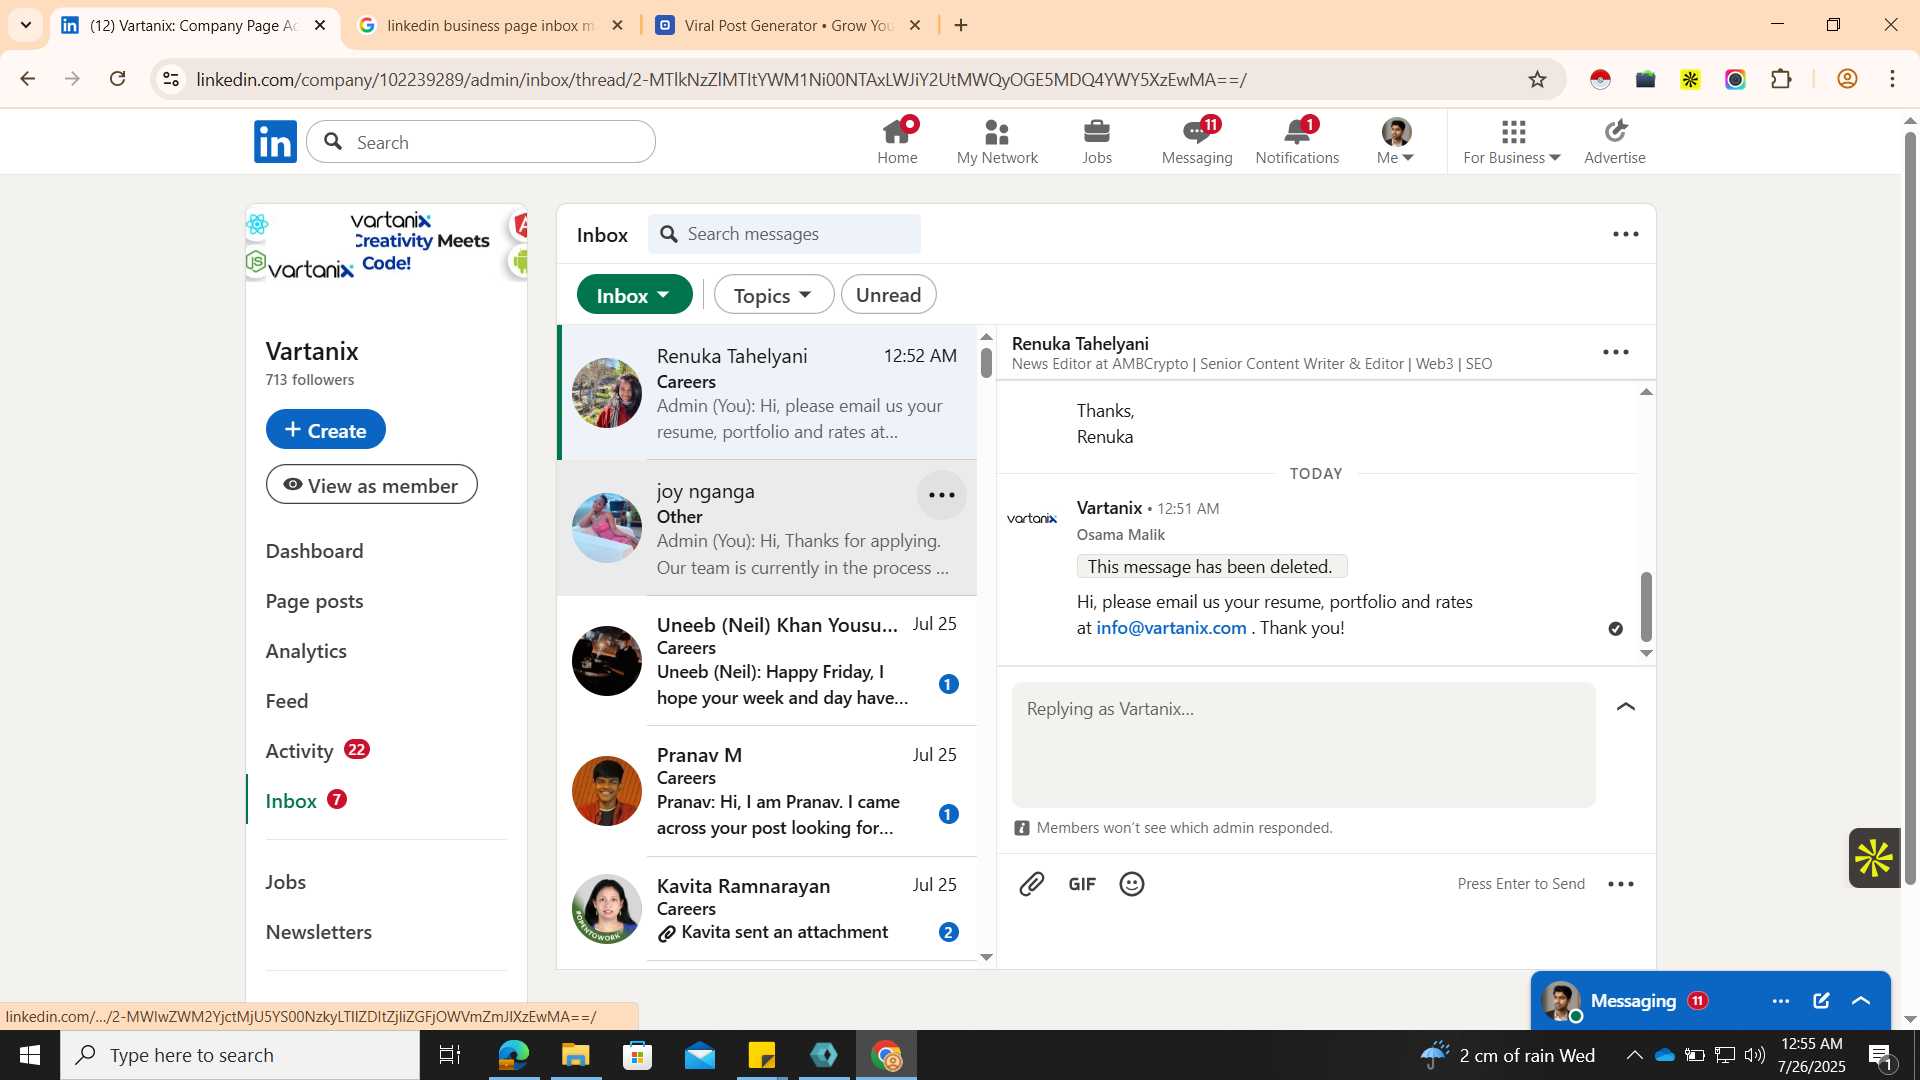Open Activity with 22 badge
Viewport: 1920px width, 1080px height.
point(317,751)
